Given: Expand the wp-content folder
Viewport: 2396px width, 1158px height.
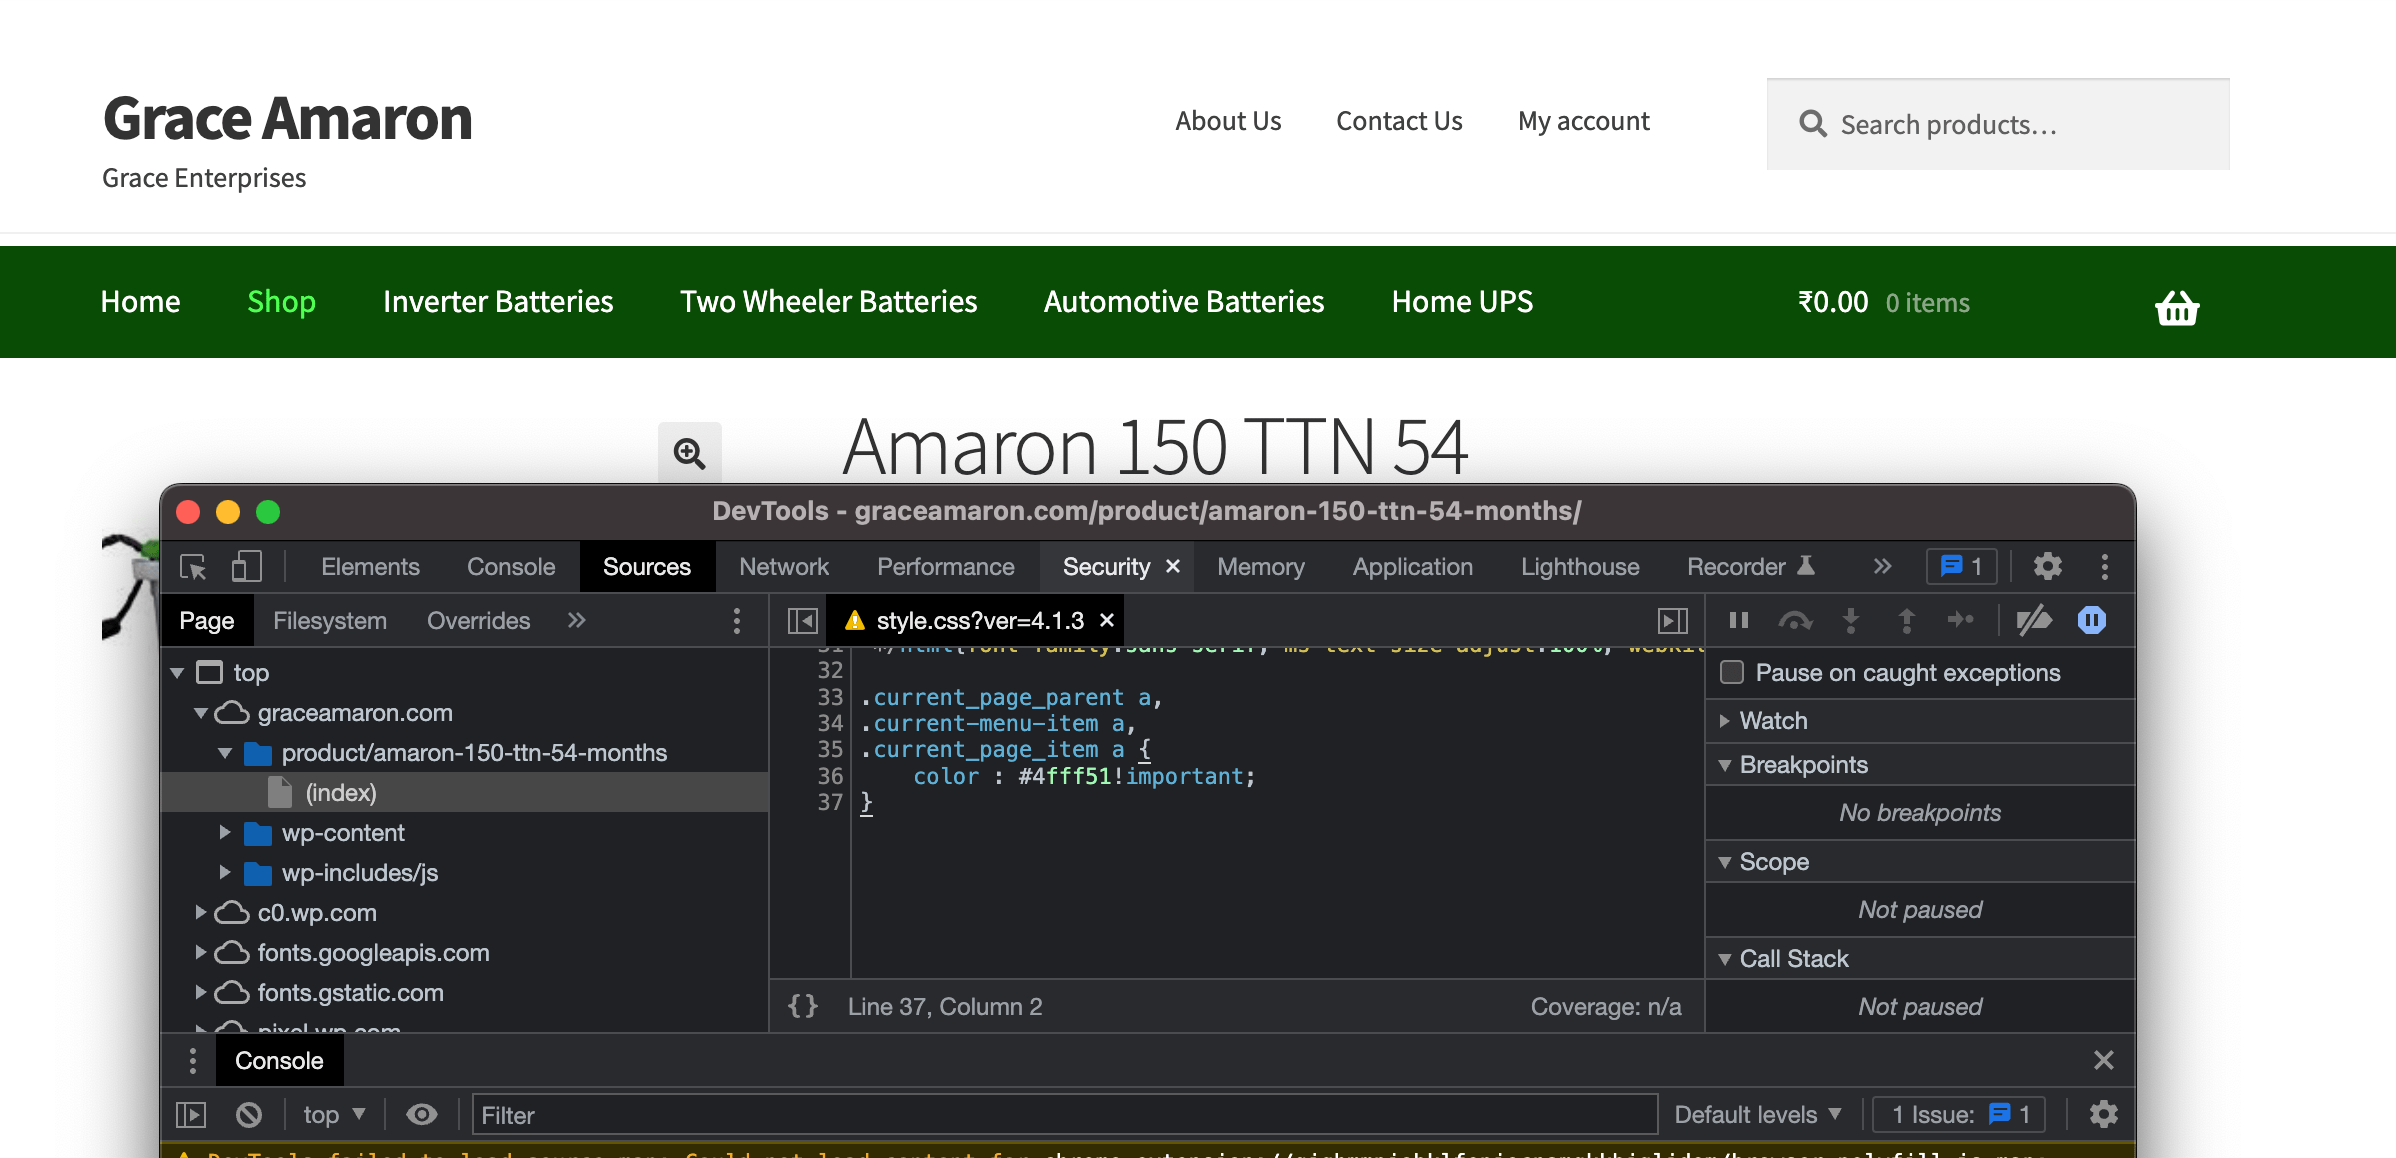Looking at the screenshot, I should [225, 832].
